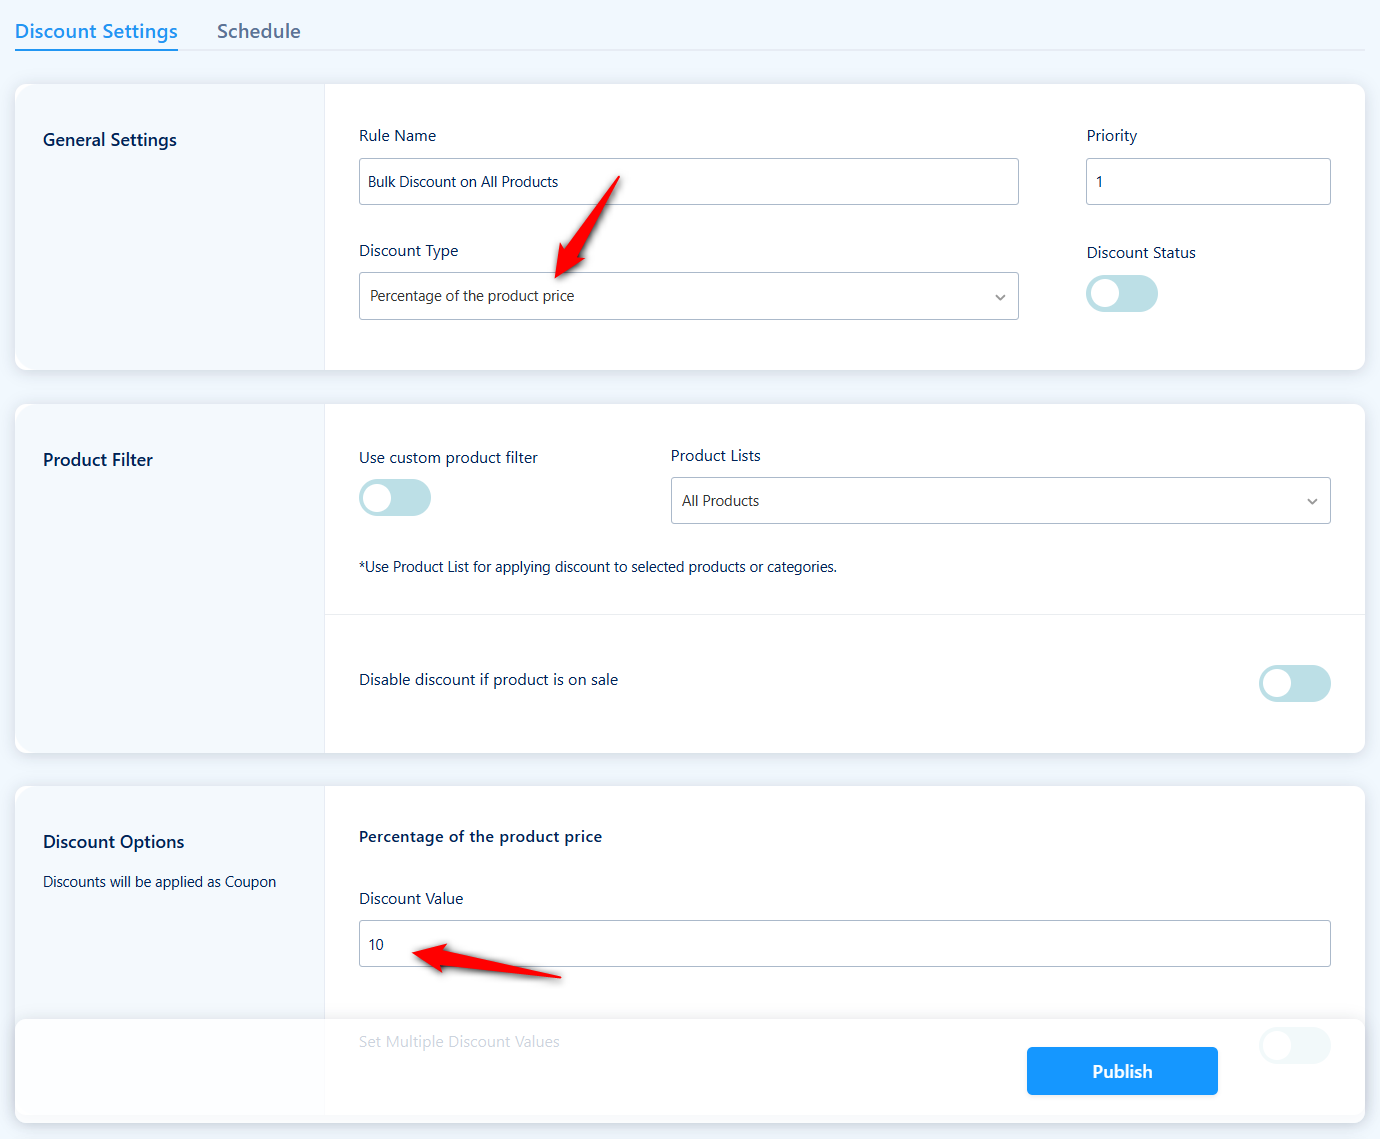Click the Priority label
Image resolution: width=1380 pixels, height=1139 pixels.
click(x=1111, y=136)
